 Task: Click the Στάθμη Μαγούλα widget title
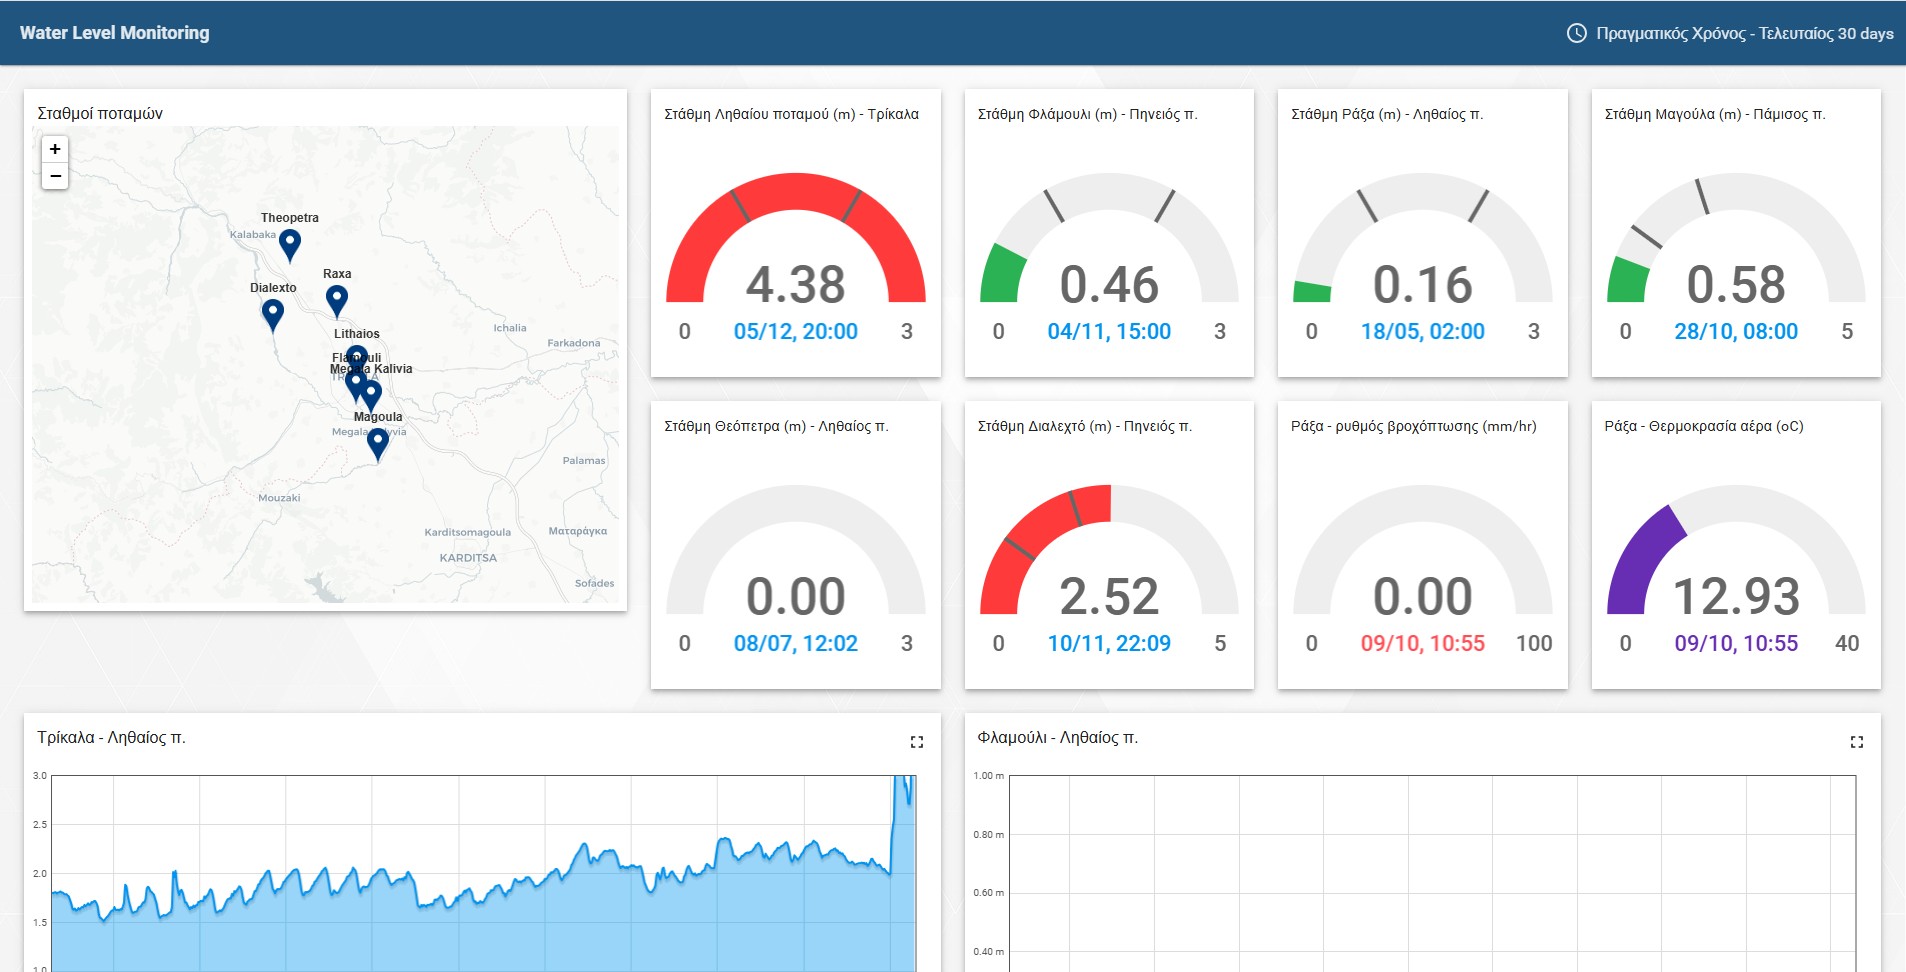coord(1715,114)
